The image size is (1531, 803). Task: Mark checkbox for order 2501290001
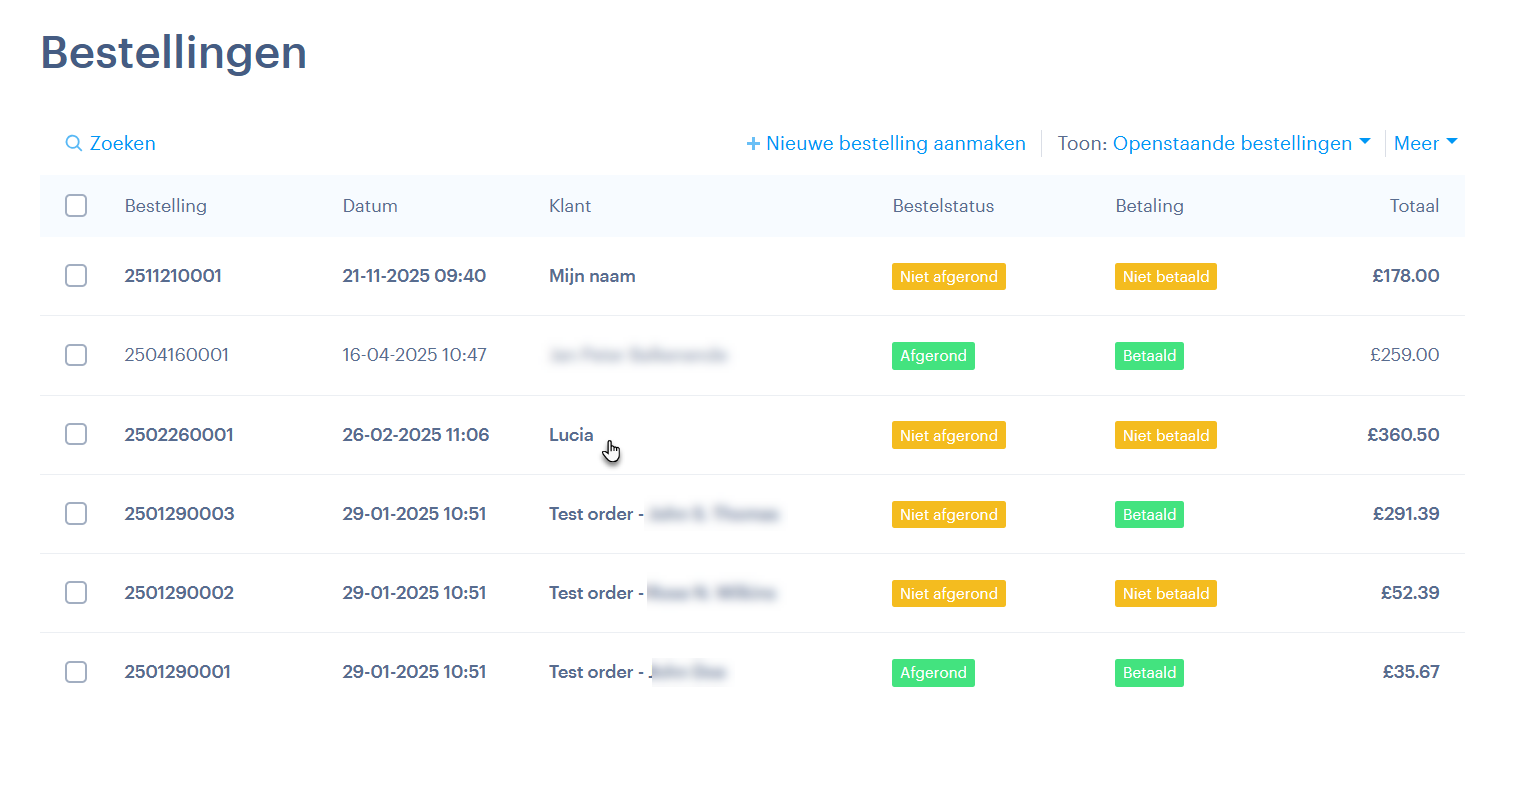pyautogui.click(x=76, y=671)
